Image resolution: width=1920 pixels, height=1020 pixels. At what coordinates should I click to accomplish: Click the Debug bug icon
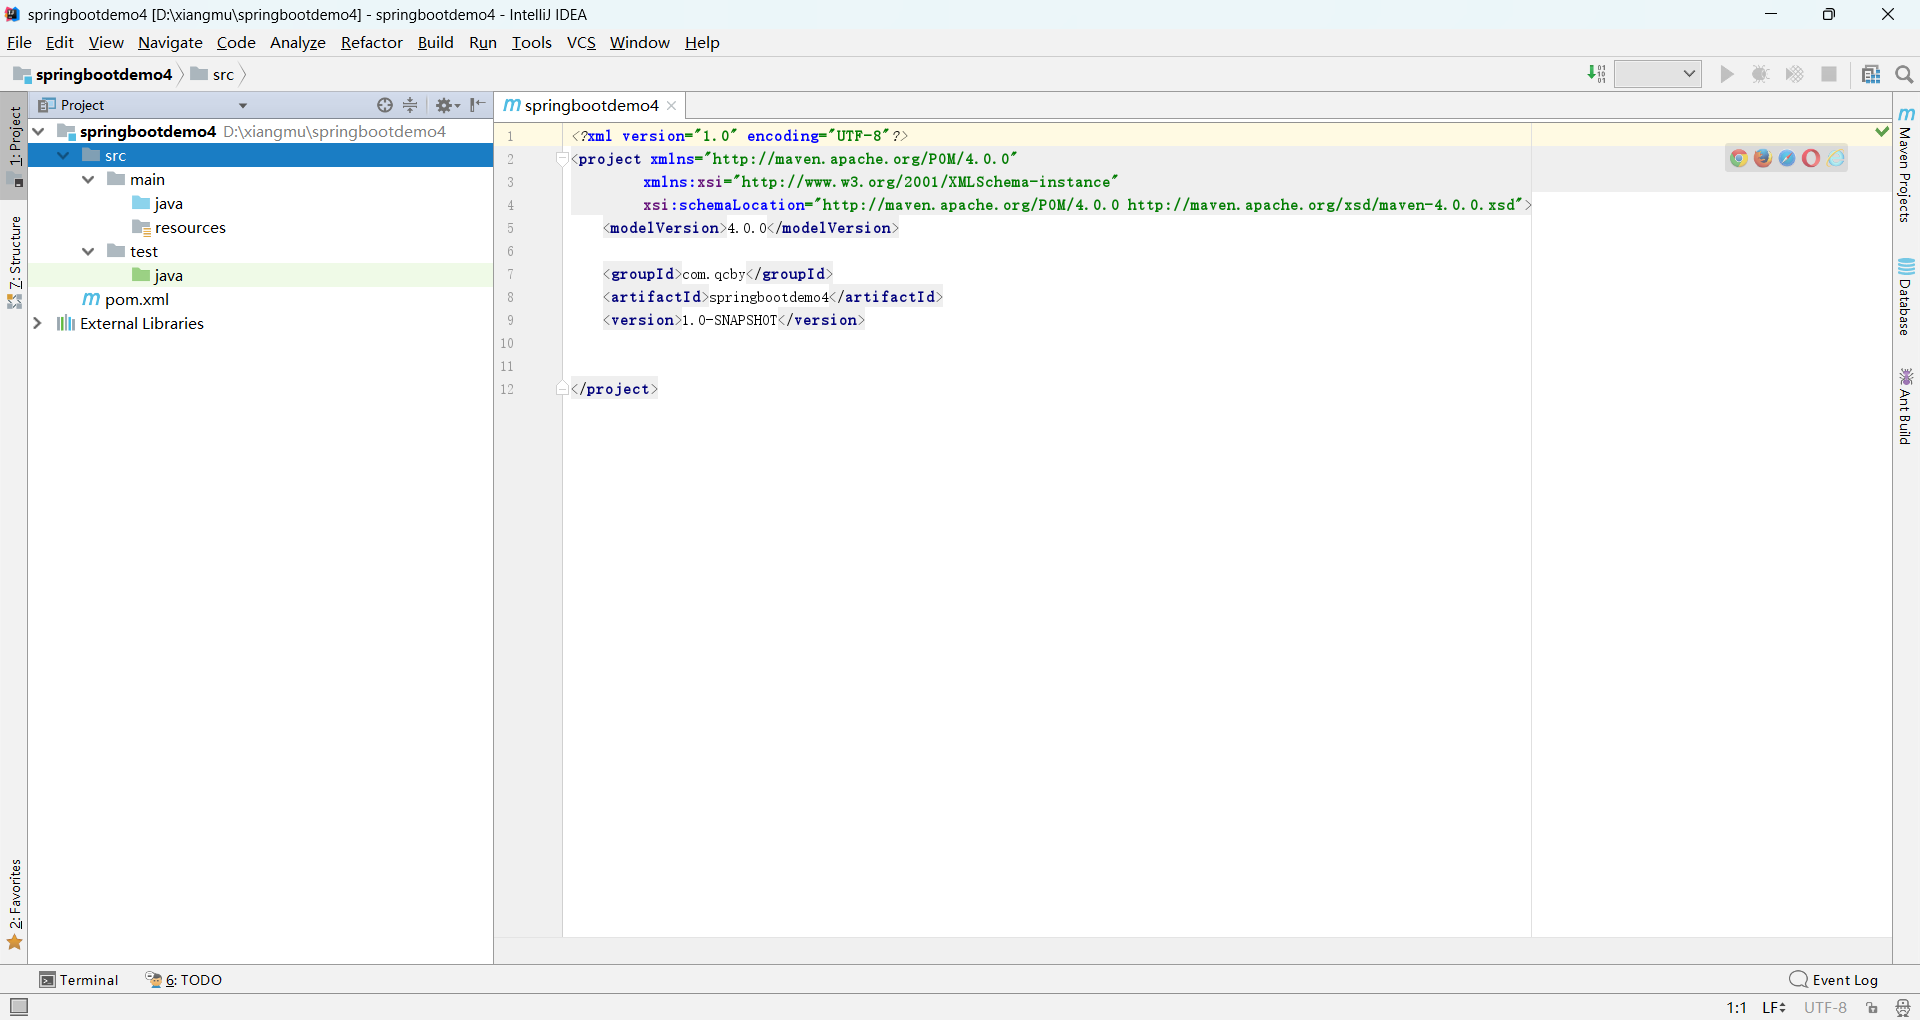(1761, 74)
